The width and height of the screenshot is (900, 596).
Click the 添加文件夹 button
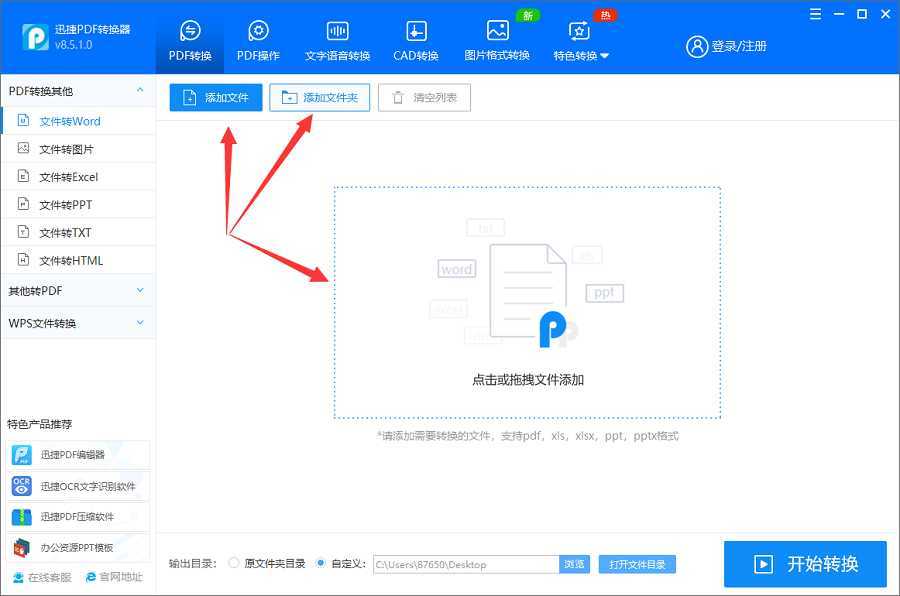(x=320, y=98)
